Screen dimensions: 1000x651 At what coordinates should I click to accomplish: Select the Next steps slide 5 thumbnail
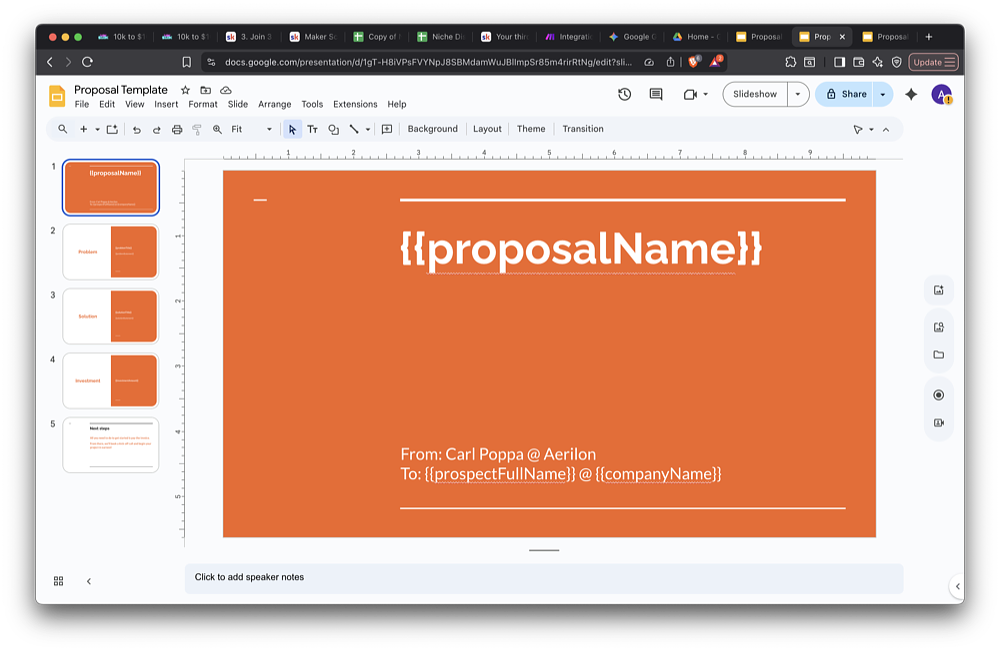tap(110, 445)
